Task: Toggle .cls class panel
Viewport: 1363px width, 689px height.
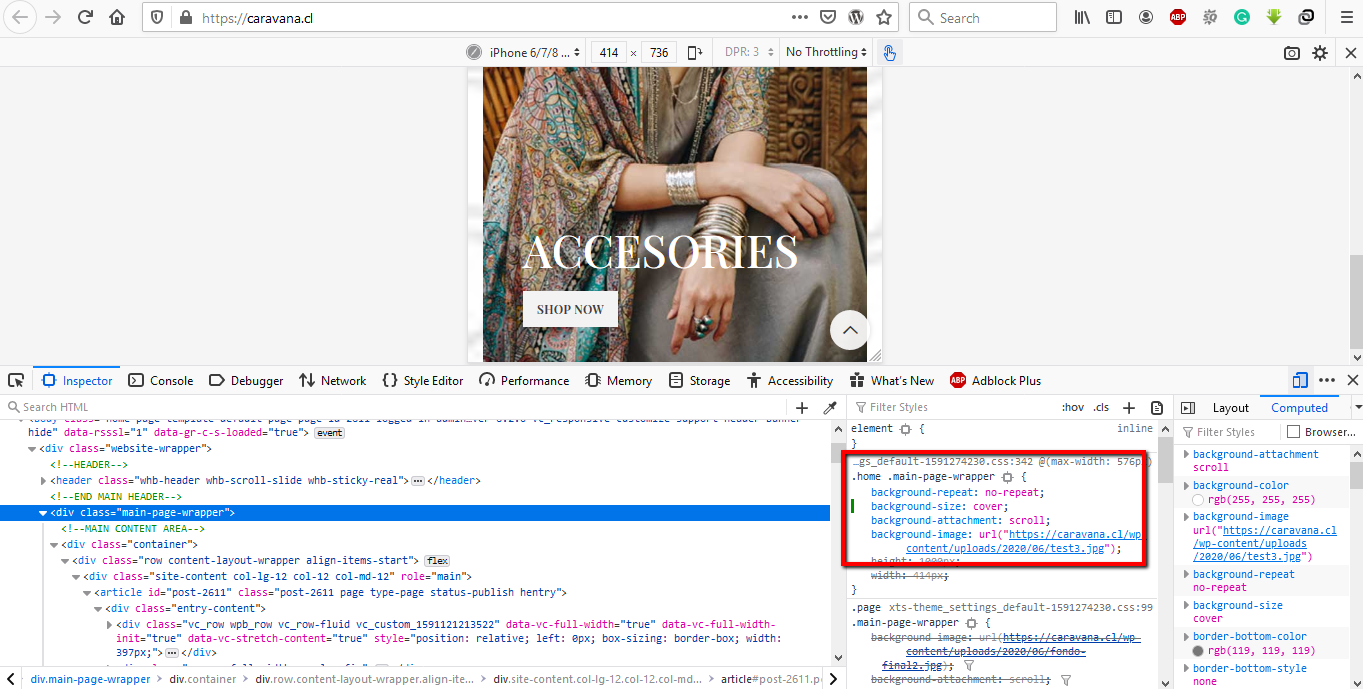Action: point(1101,407)
